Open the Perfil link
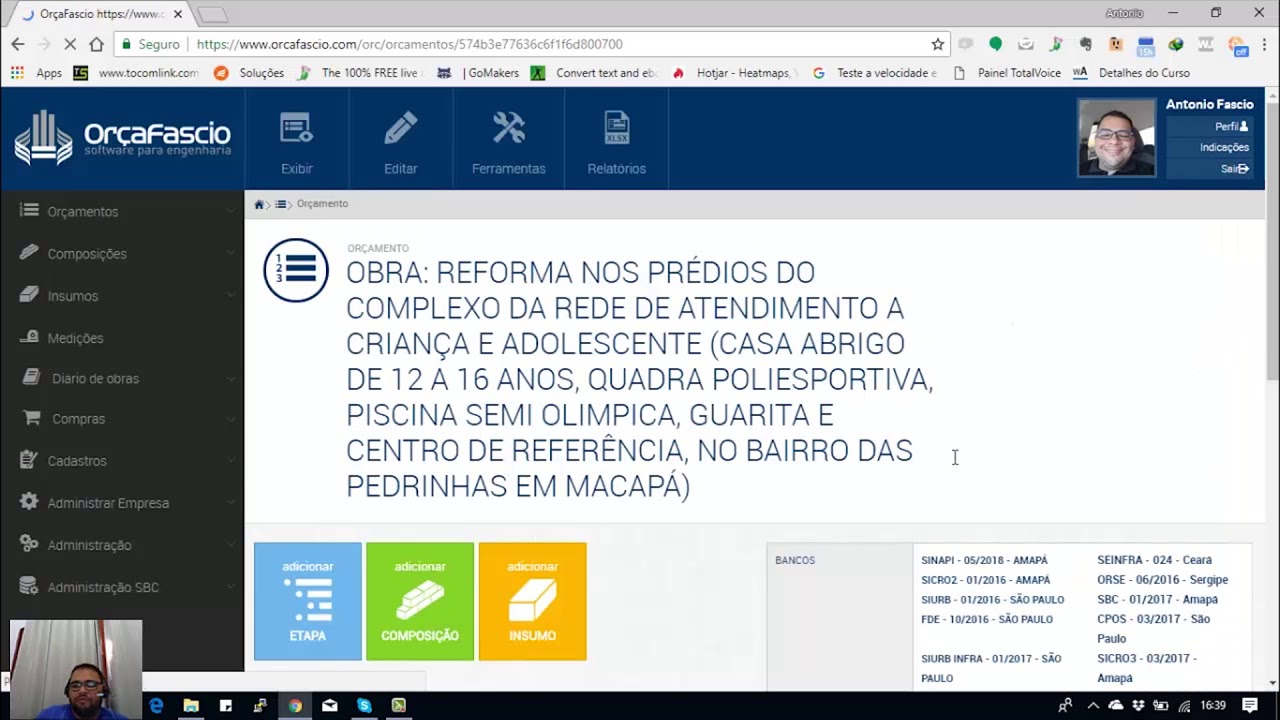This screenshot has height=720, width=1280. 1231,126
